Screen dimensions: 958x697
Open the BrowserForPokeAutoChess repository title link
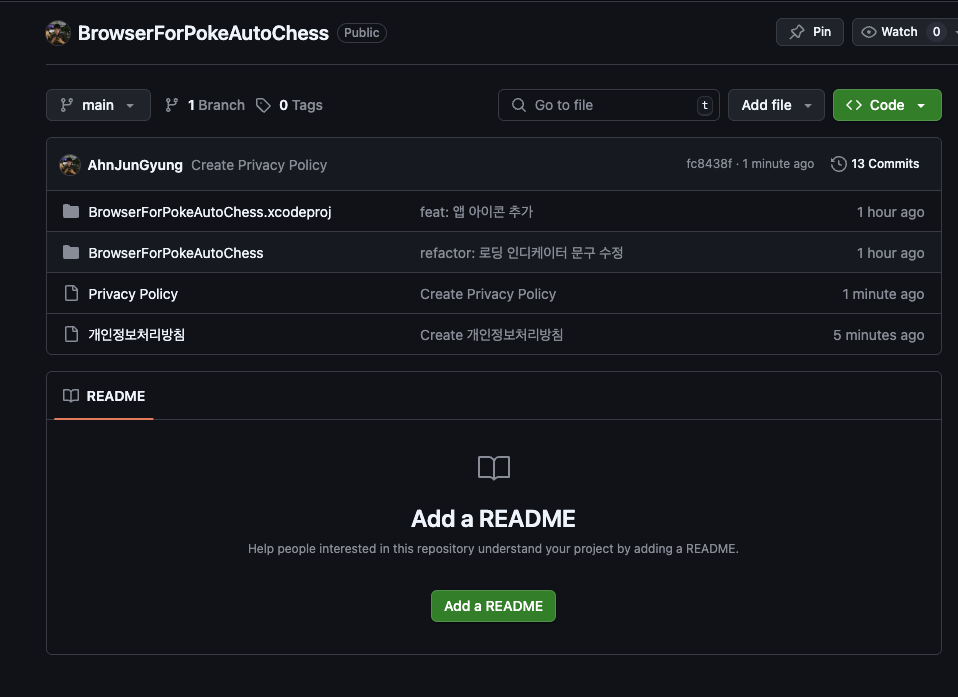203,33
